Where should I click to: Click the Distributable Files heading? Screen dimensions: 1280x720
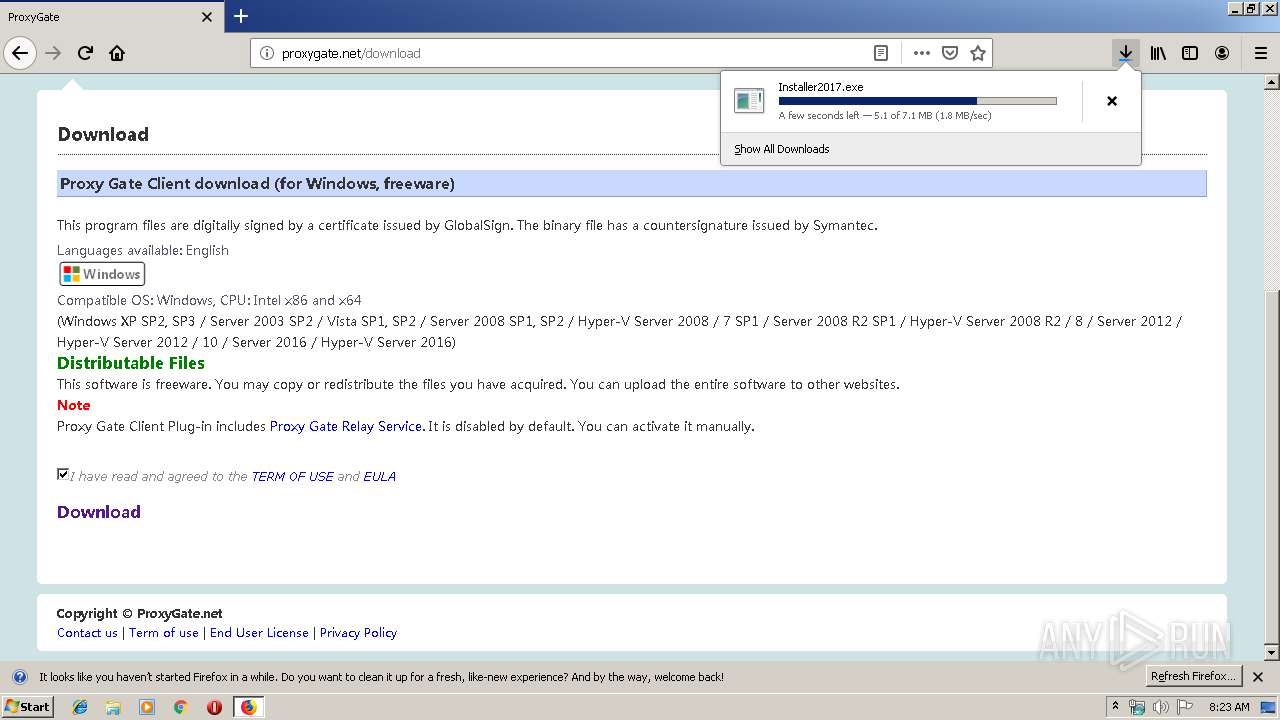click(131, 363)
